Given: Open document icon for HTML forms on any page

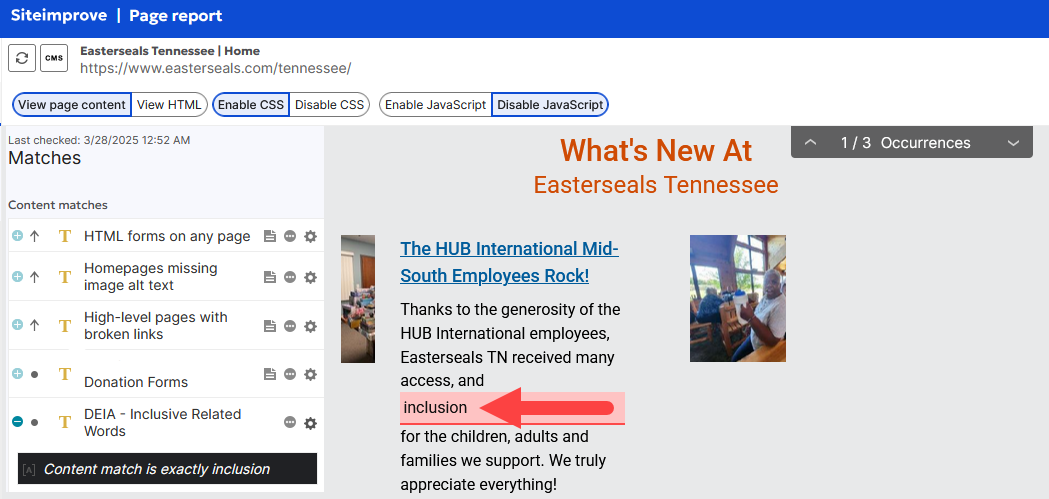Looking at the screenshot, I should click(270, 236).
